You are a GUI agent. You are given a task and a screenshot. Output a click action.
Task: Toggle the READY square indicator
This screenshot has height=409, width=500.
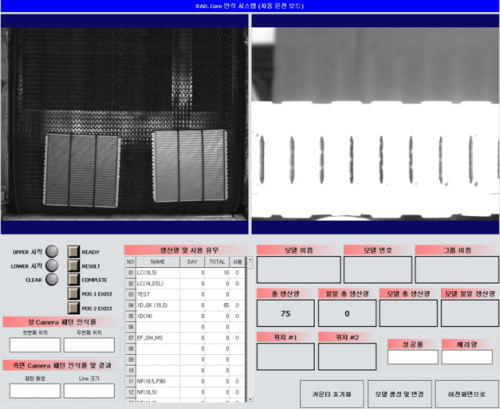[73, 252]
